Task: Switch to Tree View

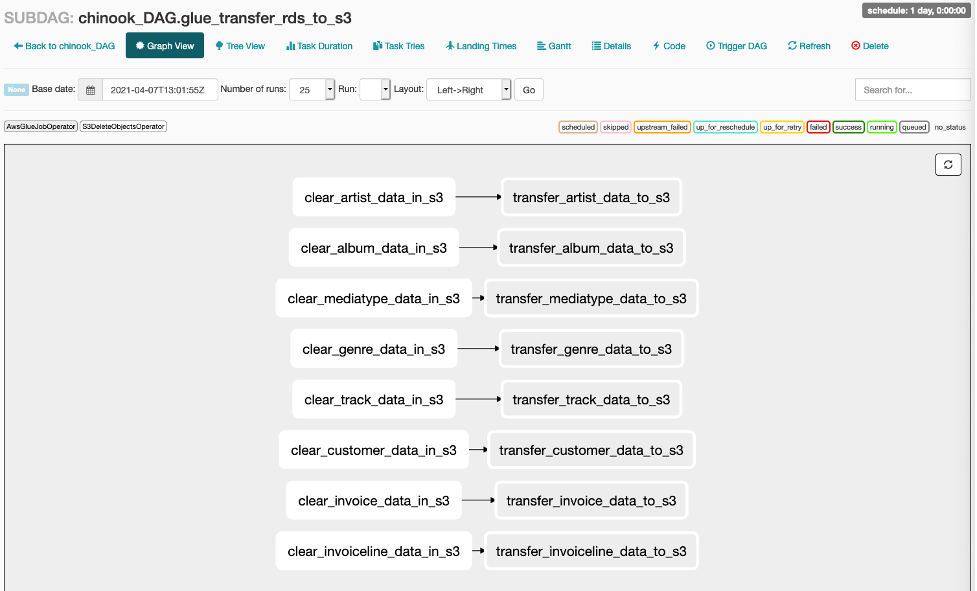Action: [240, 46]
